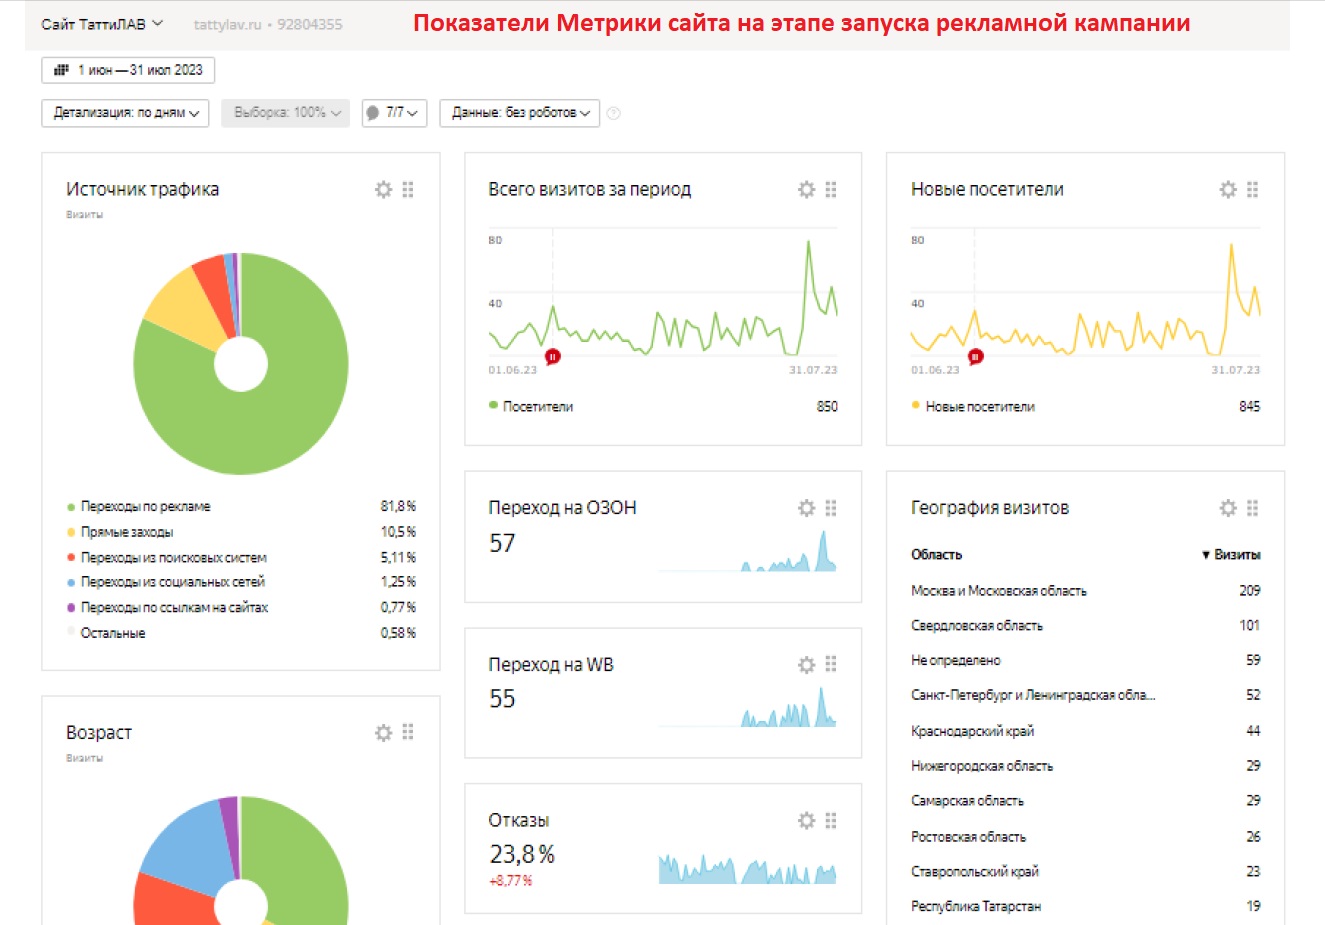Open Отказы widget title
Viewport: 1325px width, 925px height.
pos(518,820)
